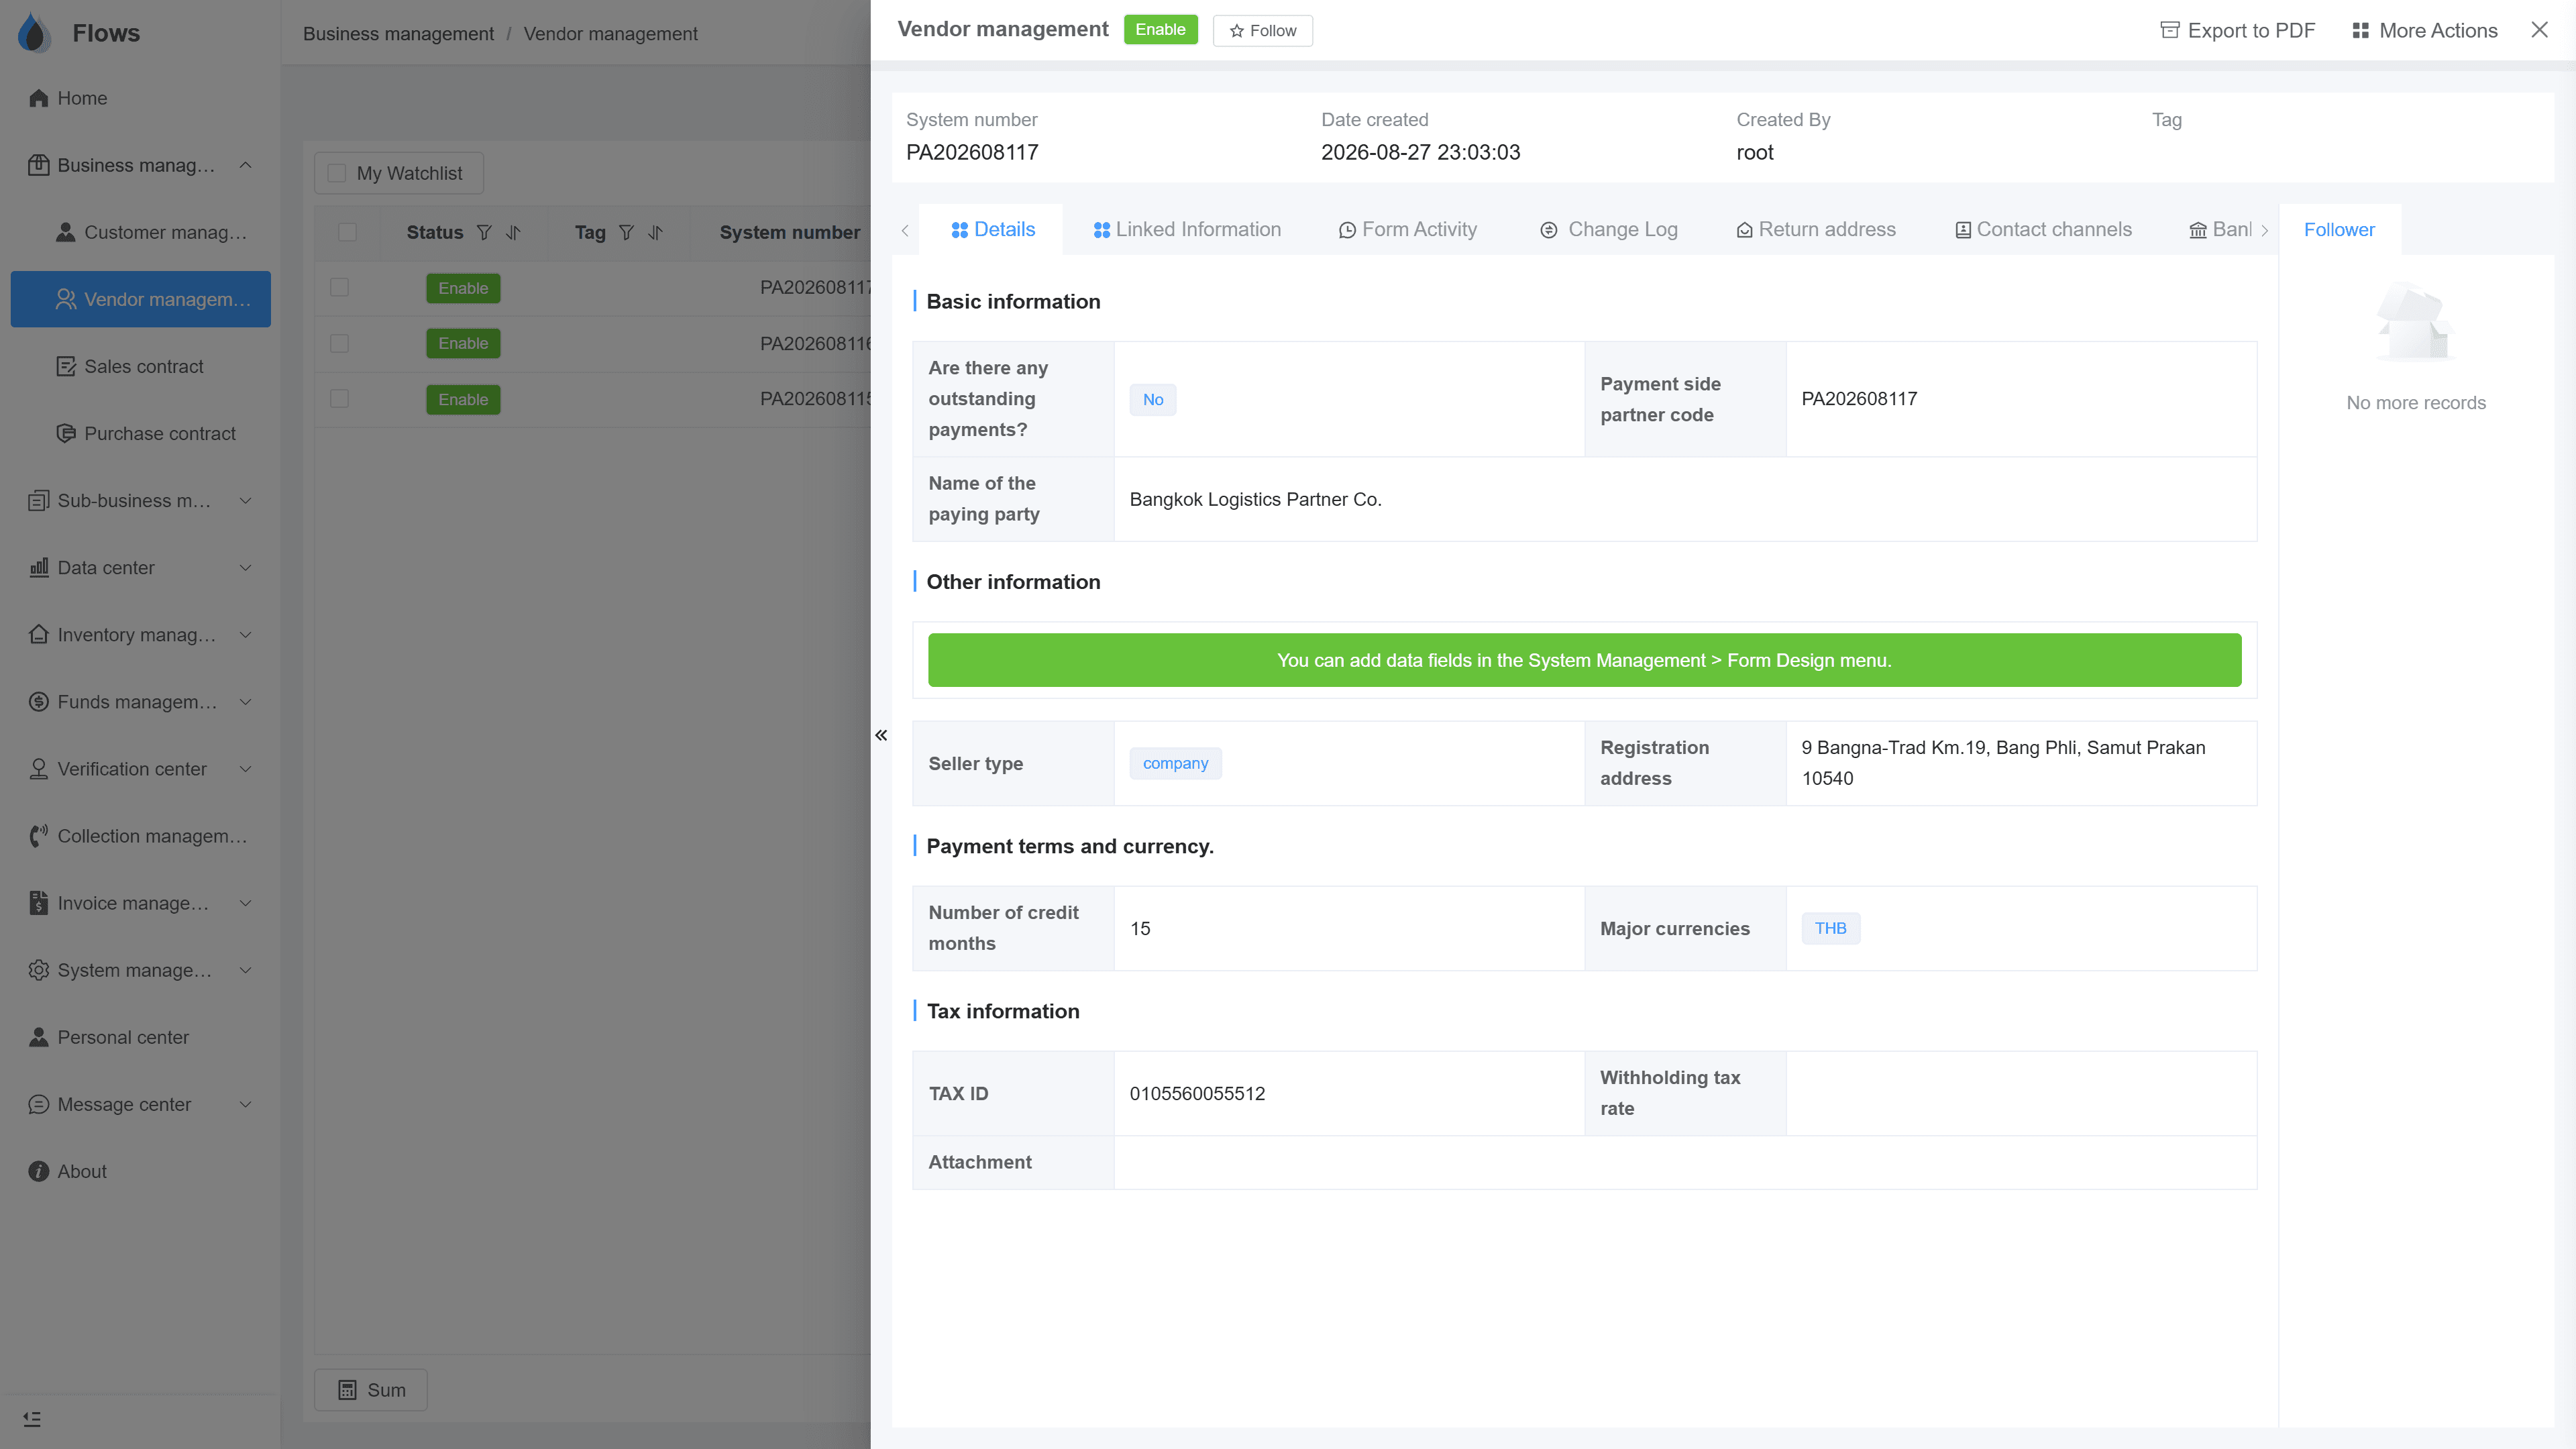Click the company seller type tag
The width and height of the screenshot is (2576, 1449).
(x=1175, y=763)
